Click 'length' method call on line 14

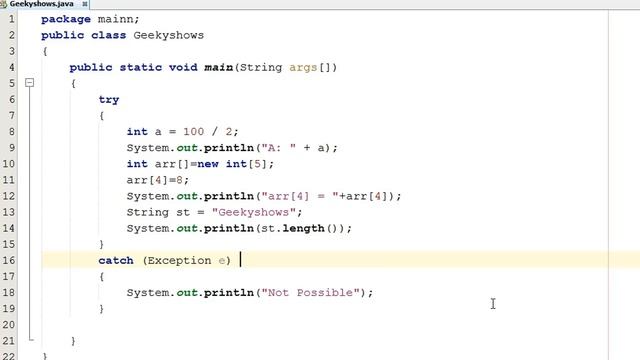coord(303,228)
